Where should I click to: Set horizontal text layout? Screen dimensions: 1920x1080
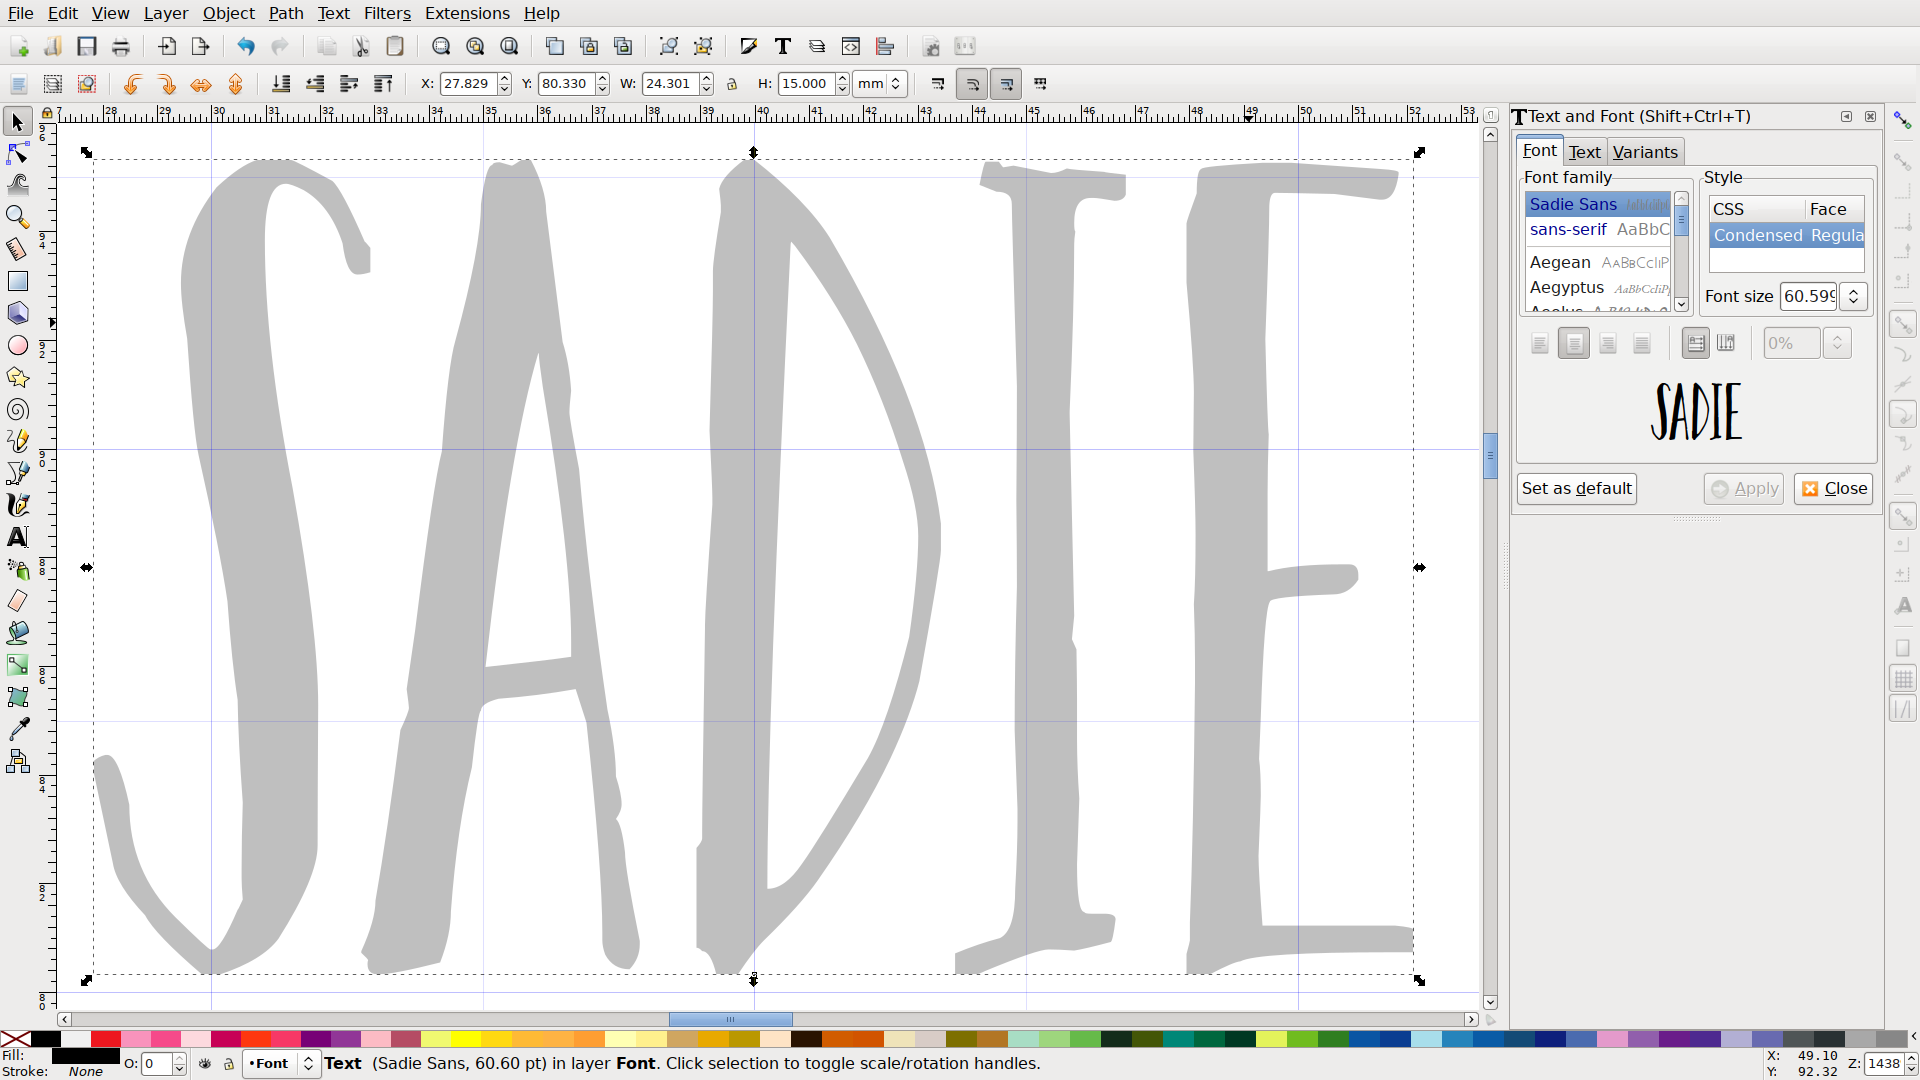click(1696, 343)
